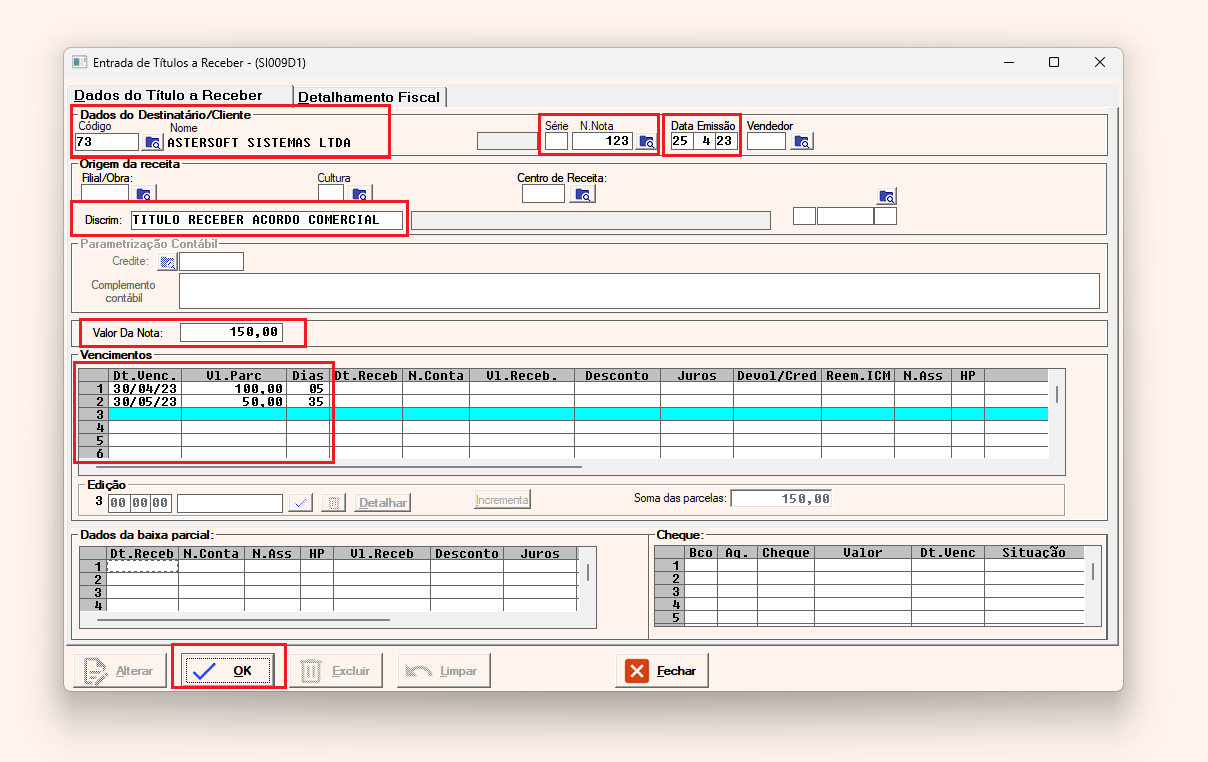Viewport: 1208px width, 762px height.
Task: Click the Filial/Obra input field
Action: click(x=105, y=194)
